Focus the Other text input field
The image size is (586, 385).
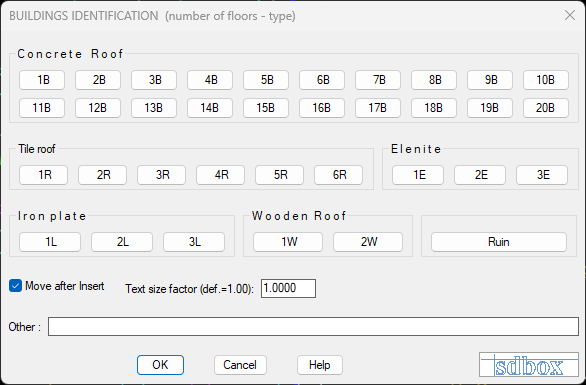(x=313, y=327)
